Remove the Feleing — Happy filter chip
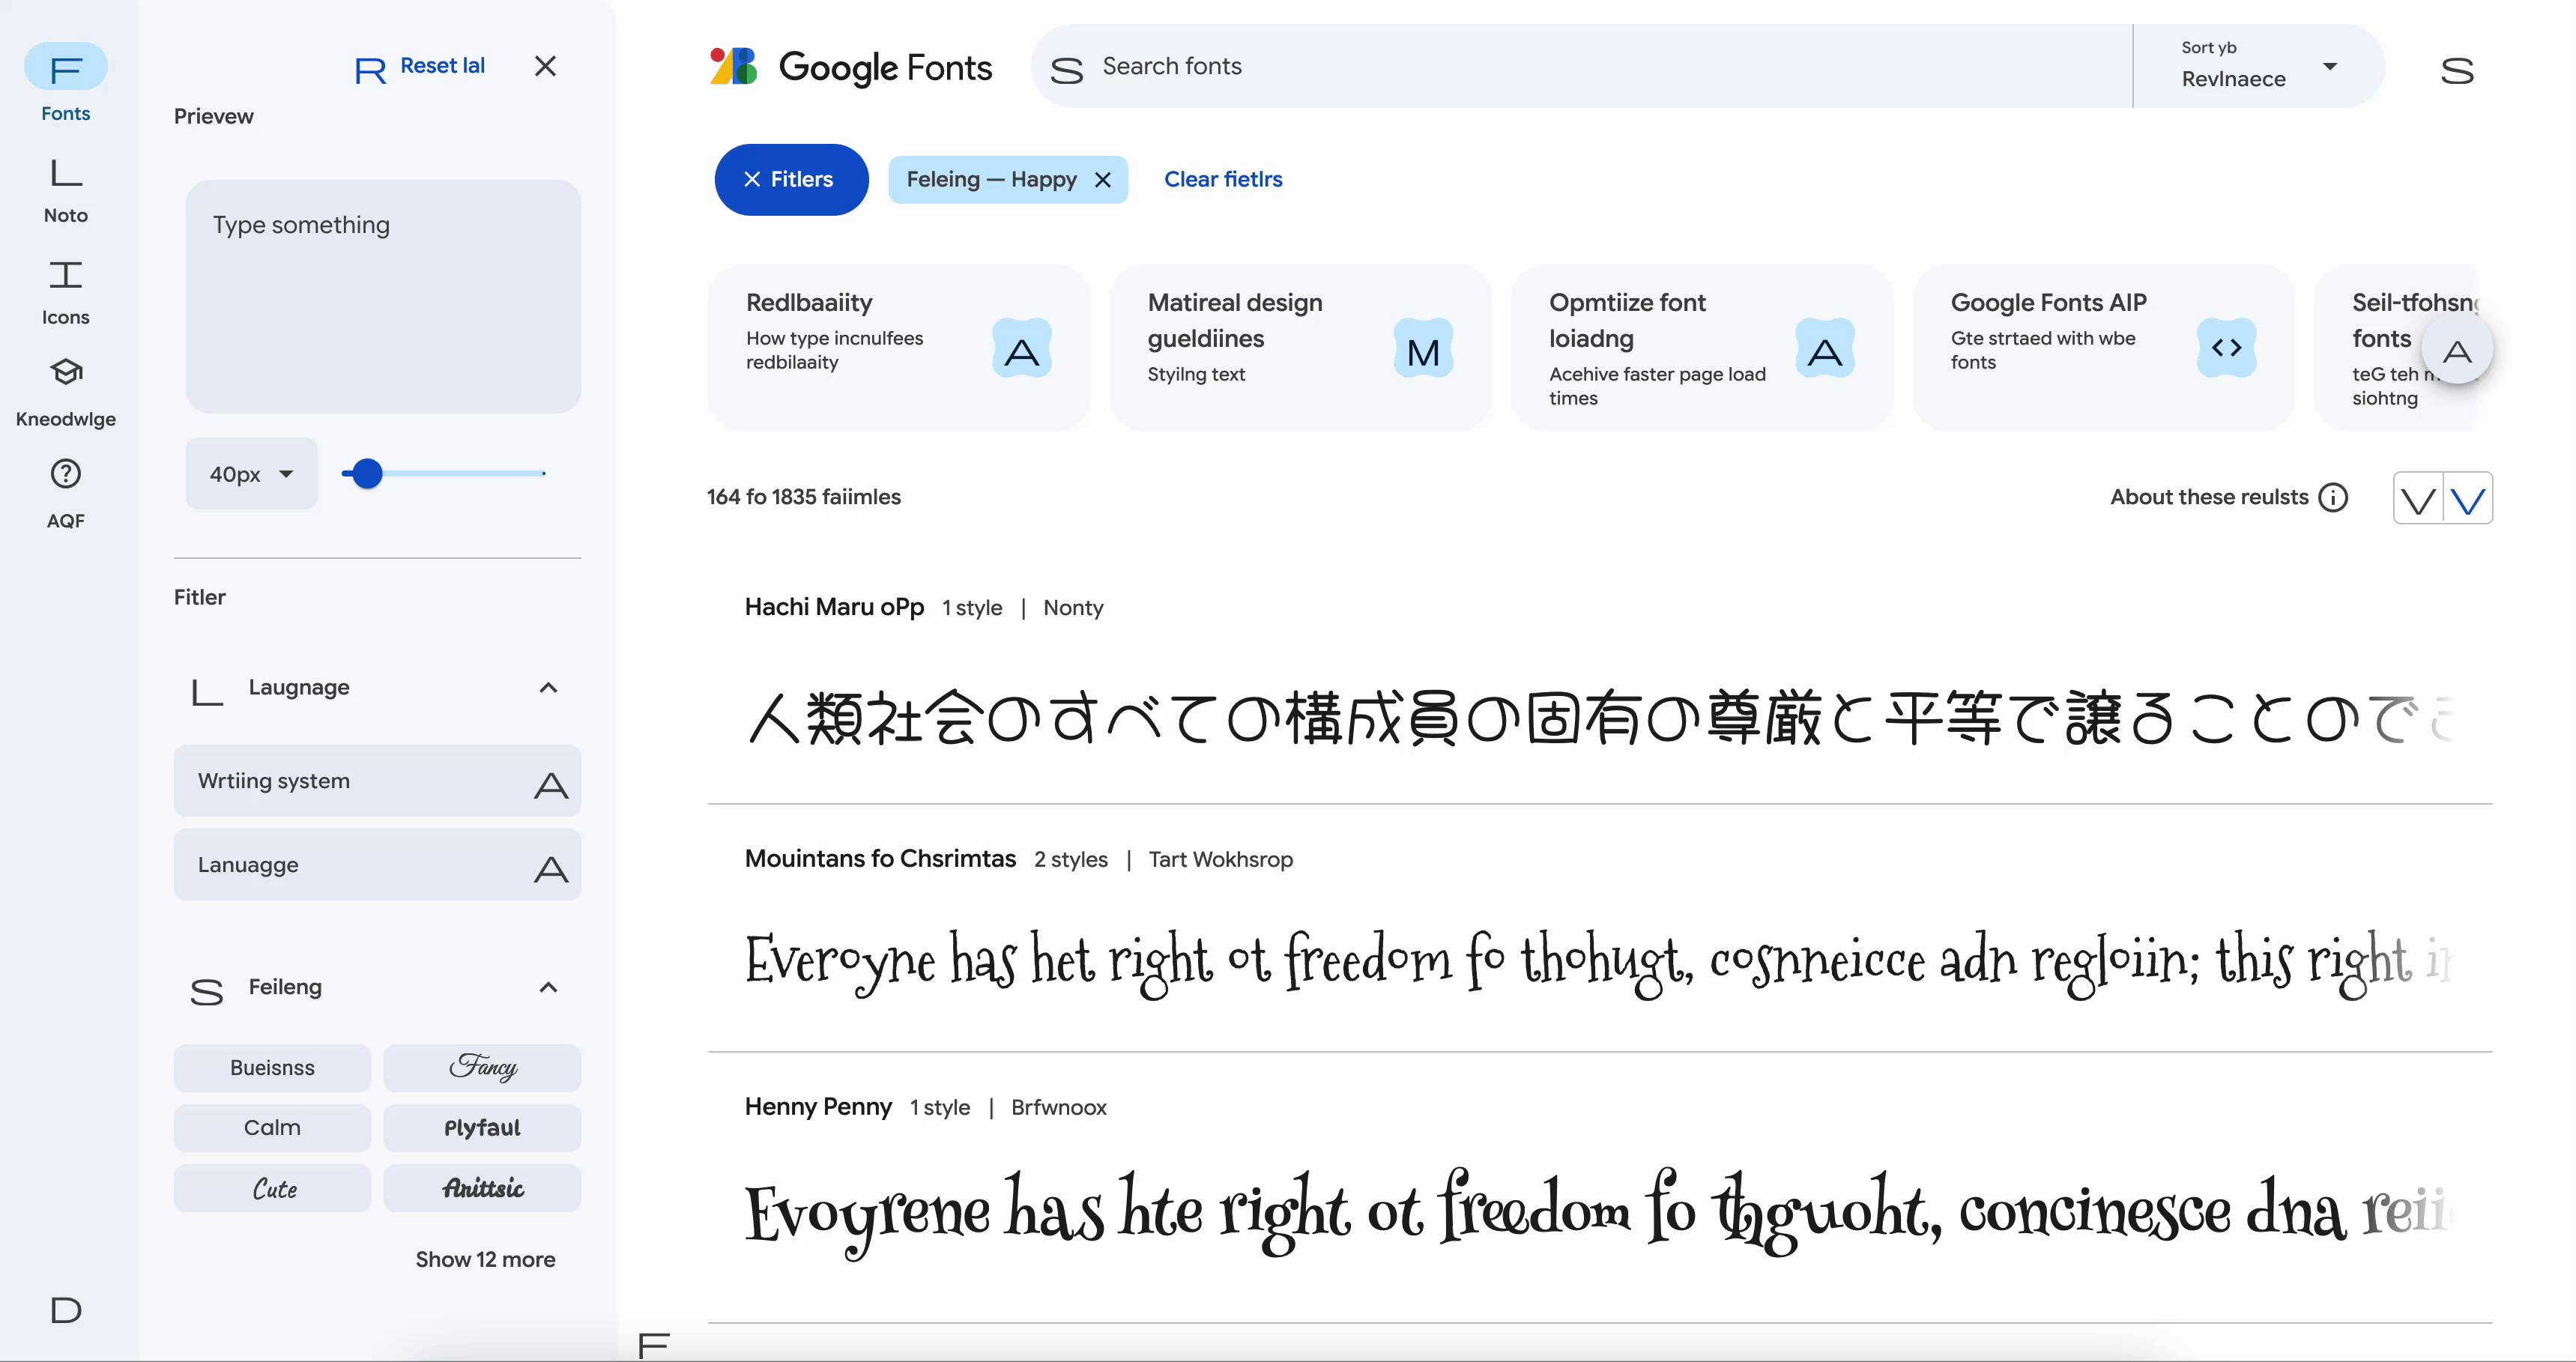 [x=1103, y=180]
